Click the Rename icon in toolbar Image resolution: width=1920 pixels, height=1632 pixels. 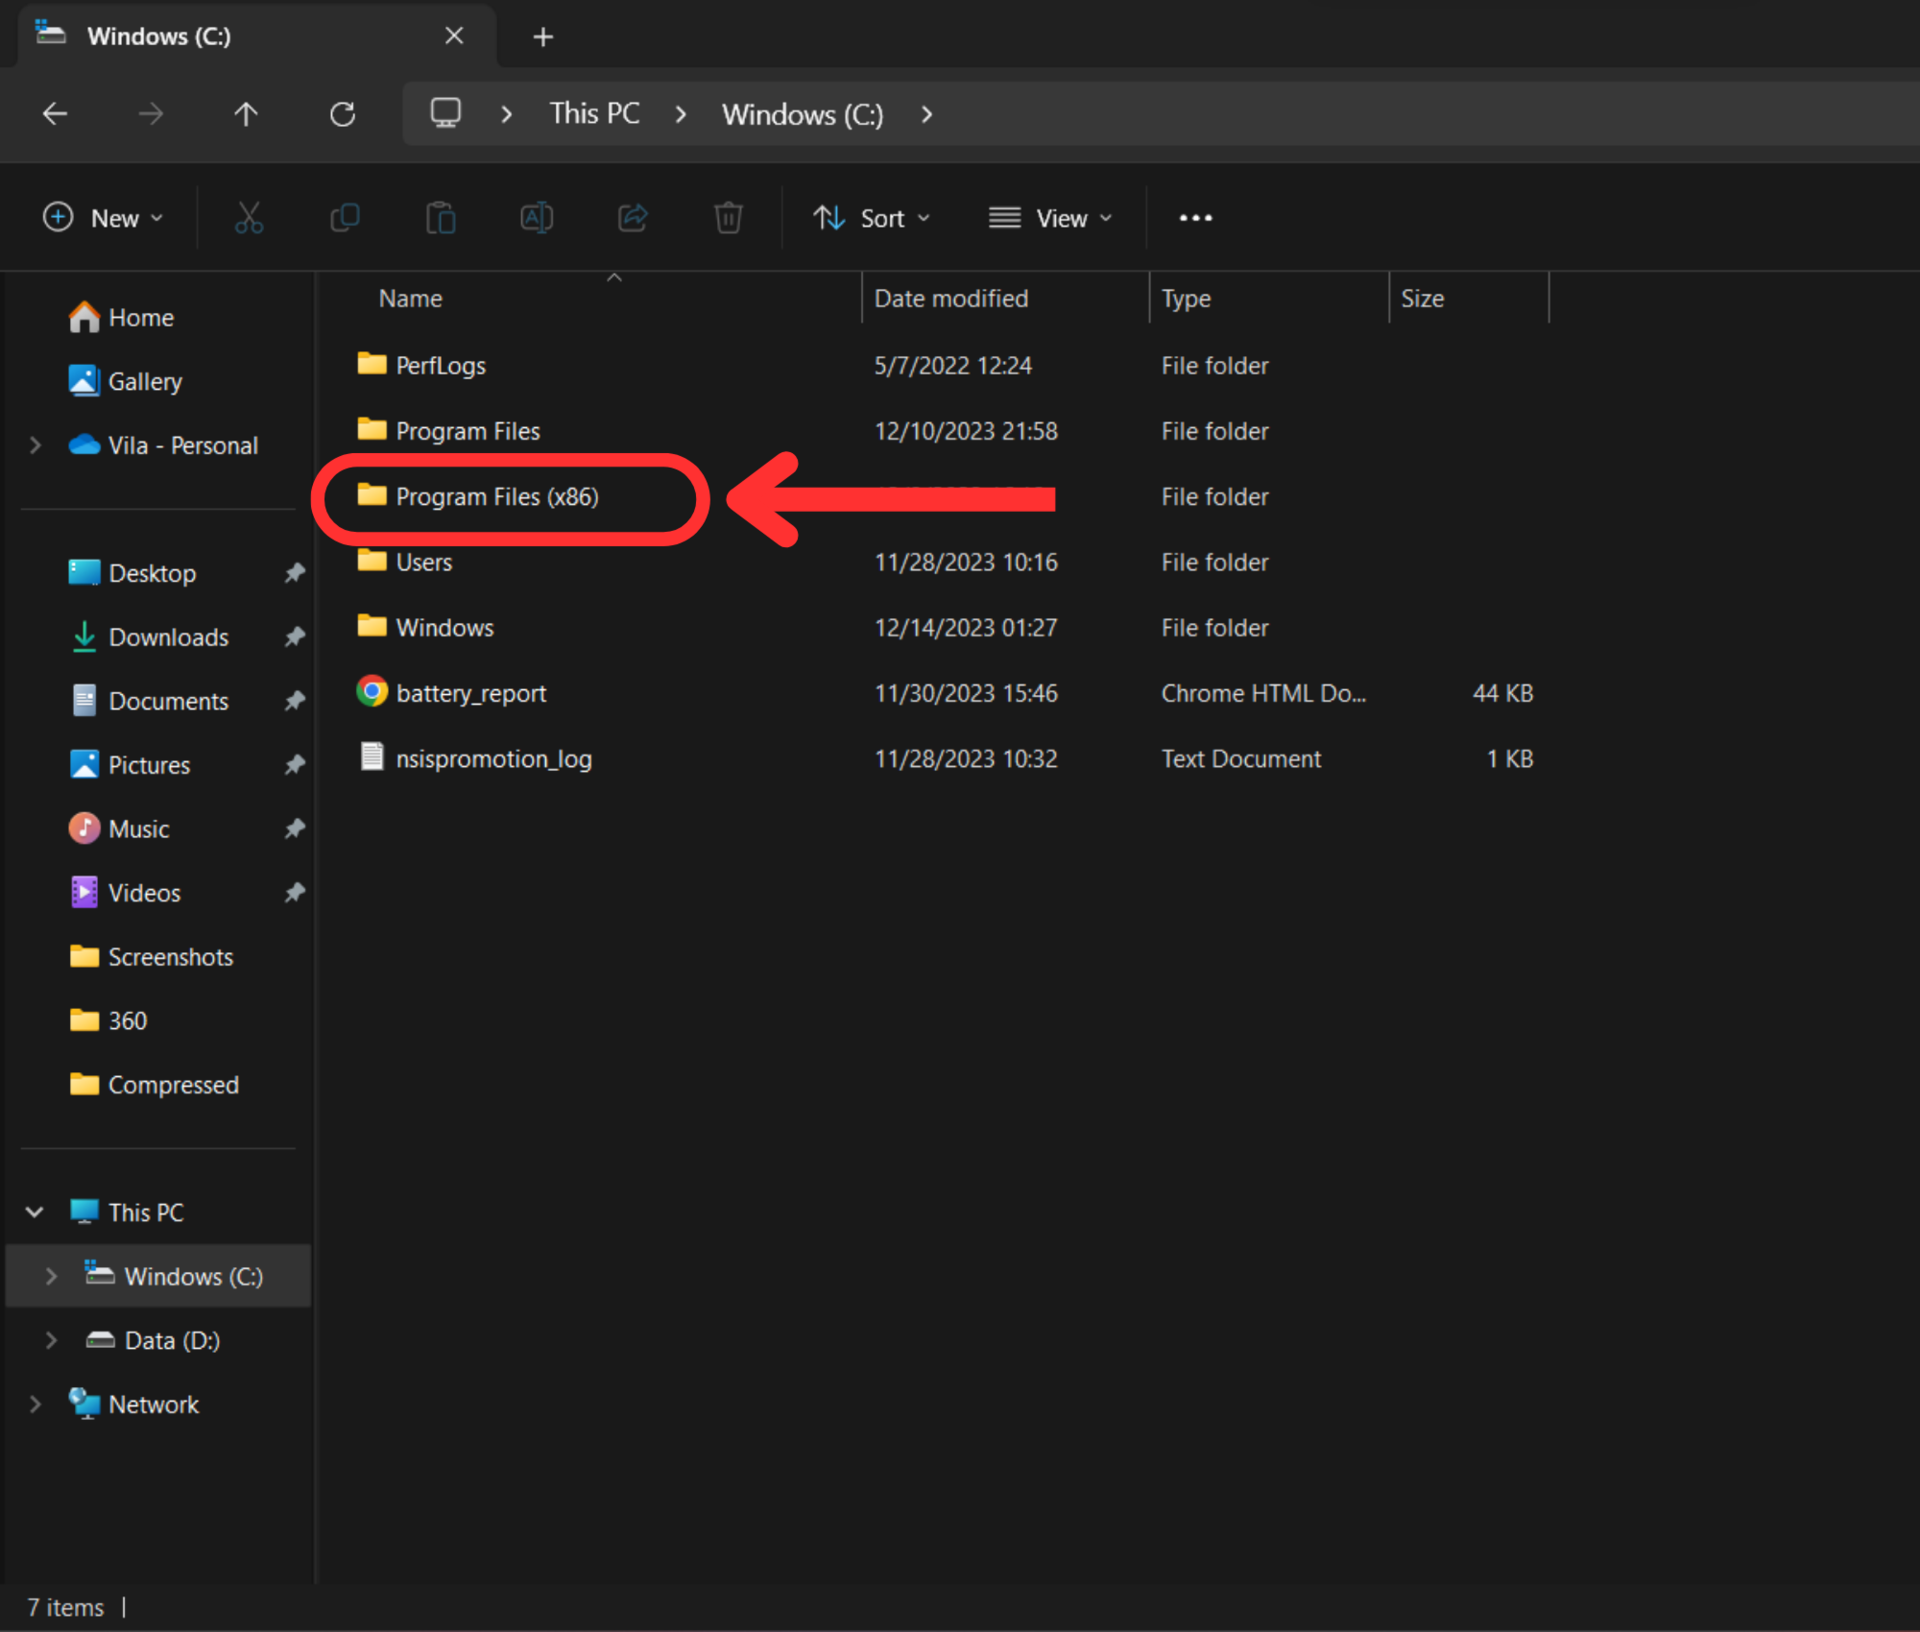[x=536, y=217]
